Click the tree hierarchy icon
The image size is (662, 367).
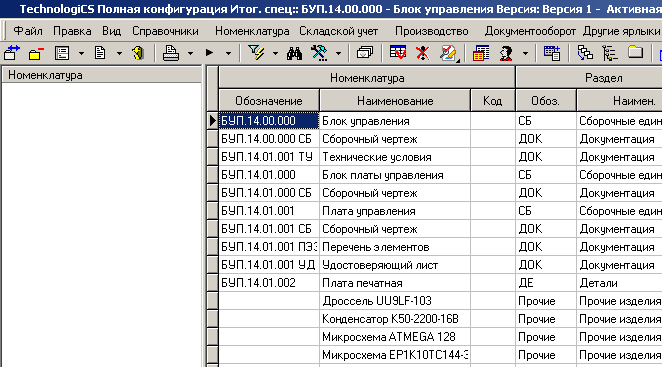click(610, 53)
